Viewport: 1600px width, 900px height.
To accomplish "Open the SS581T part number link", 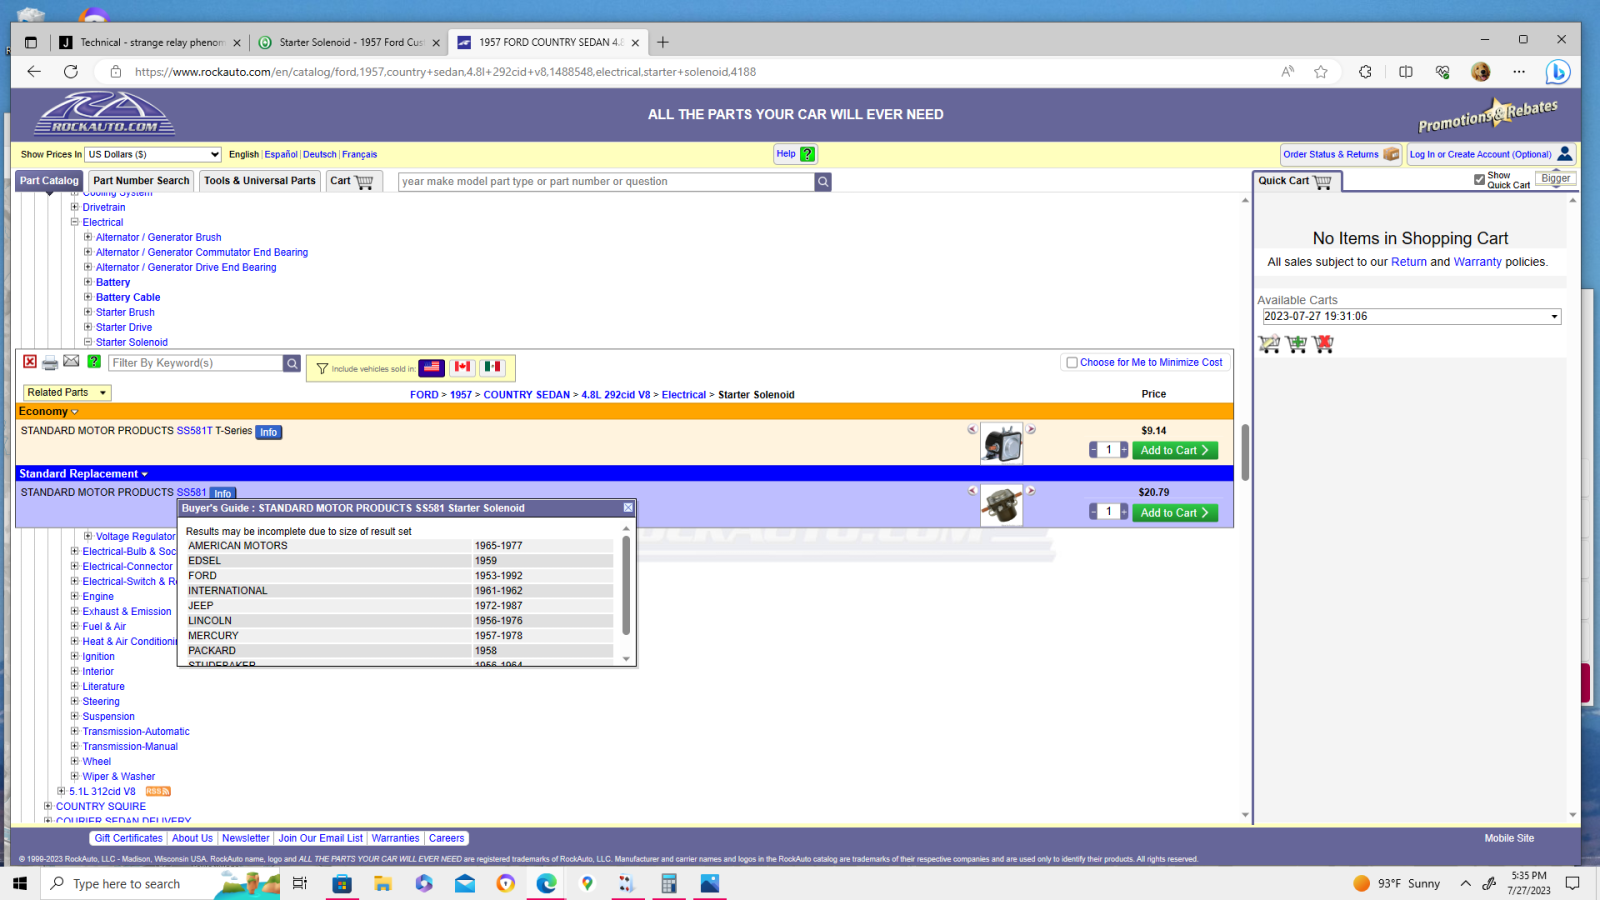I will point(195,431).
